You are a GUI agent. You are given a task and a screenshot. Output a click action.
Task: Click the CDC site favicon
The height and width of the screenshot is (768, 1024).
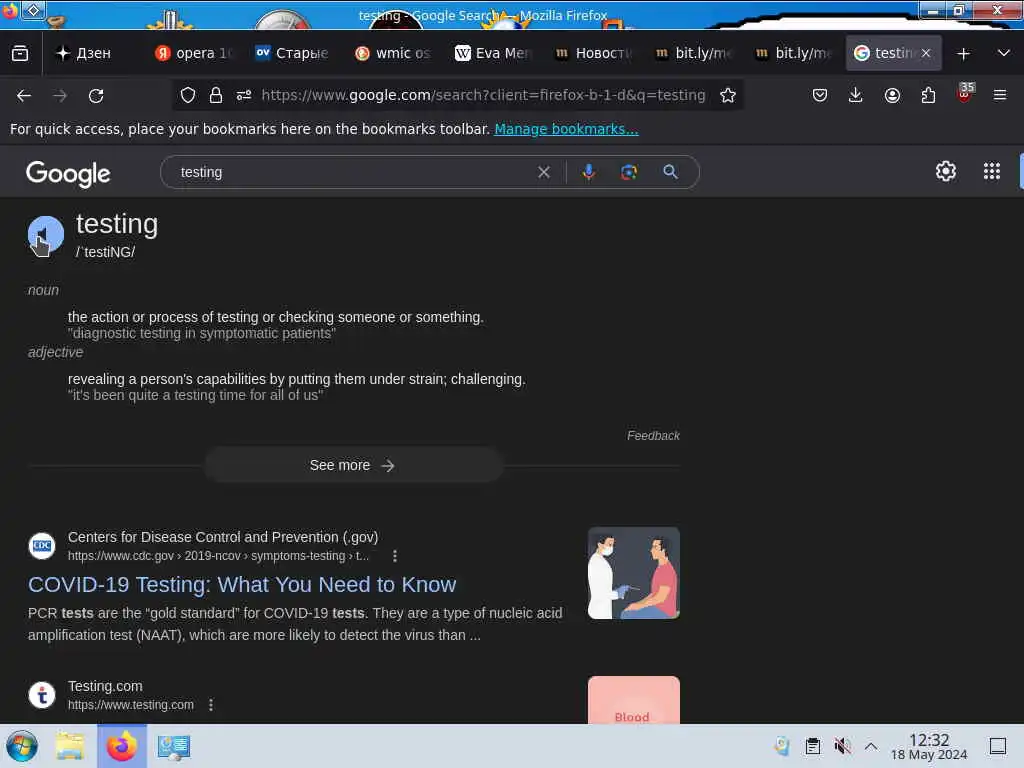pyautogui.click(x=42, y=546)
